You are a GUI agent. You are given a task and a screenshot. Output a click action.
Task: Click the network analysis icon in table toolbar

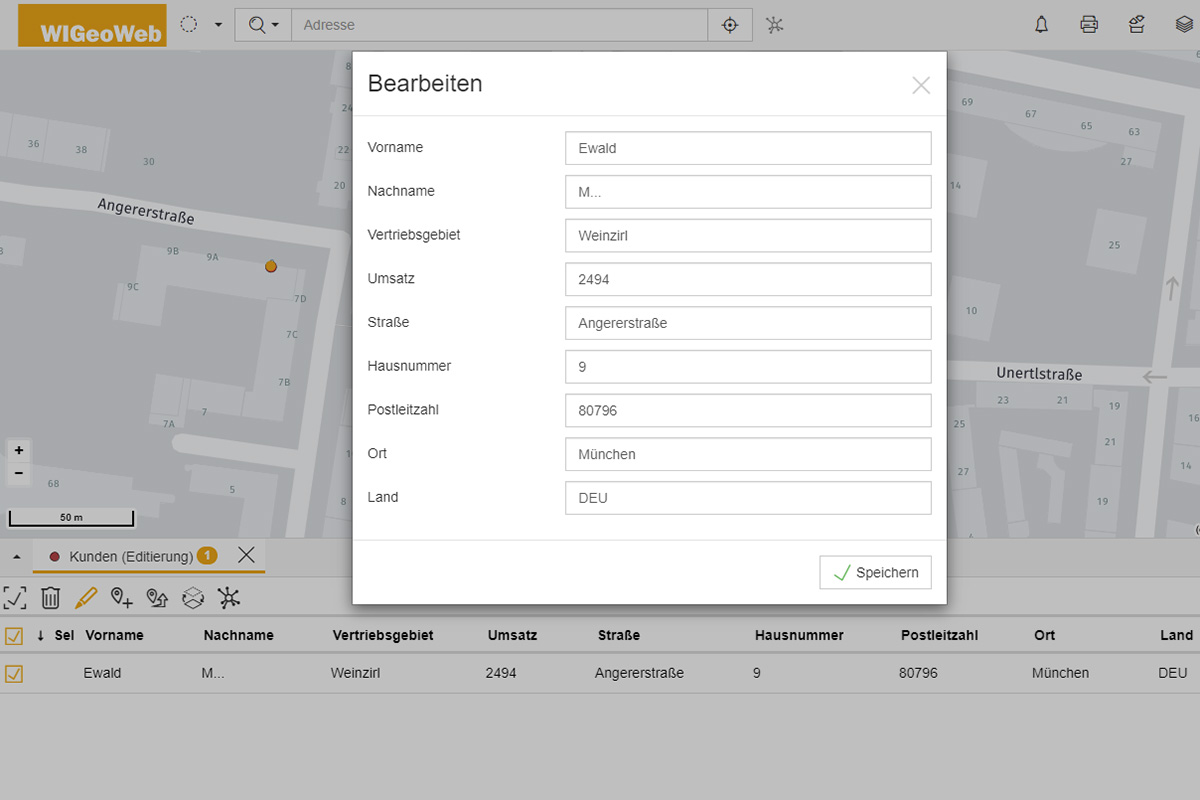coord(229,598)
